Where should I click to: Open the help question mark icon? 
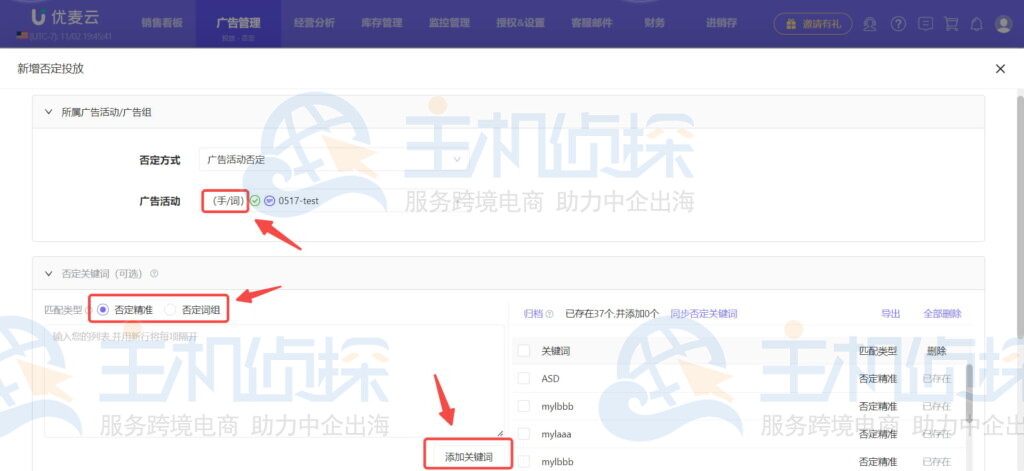(898, 24)
